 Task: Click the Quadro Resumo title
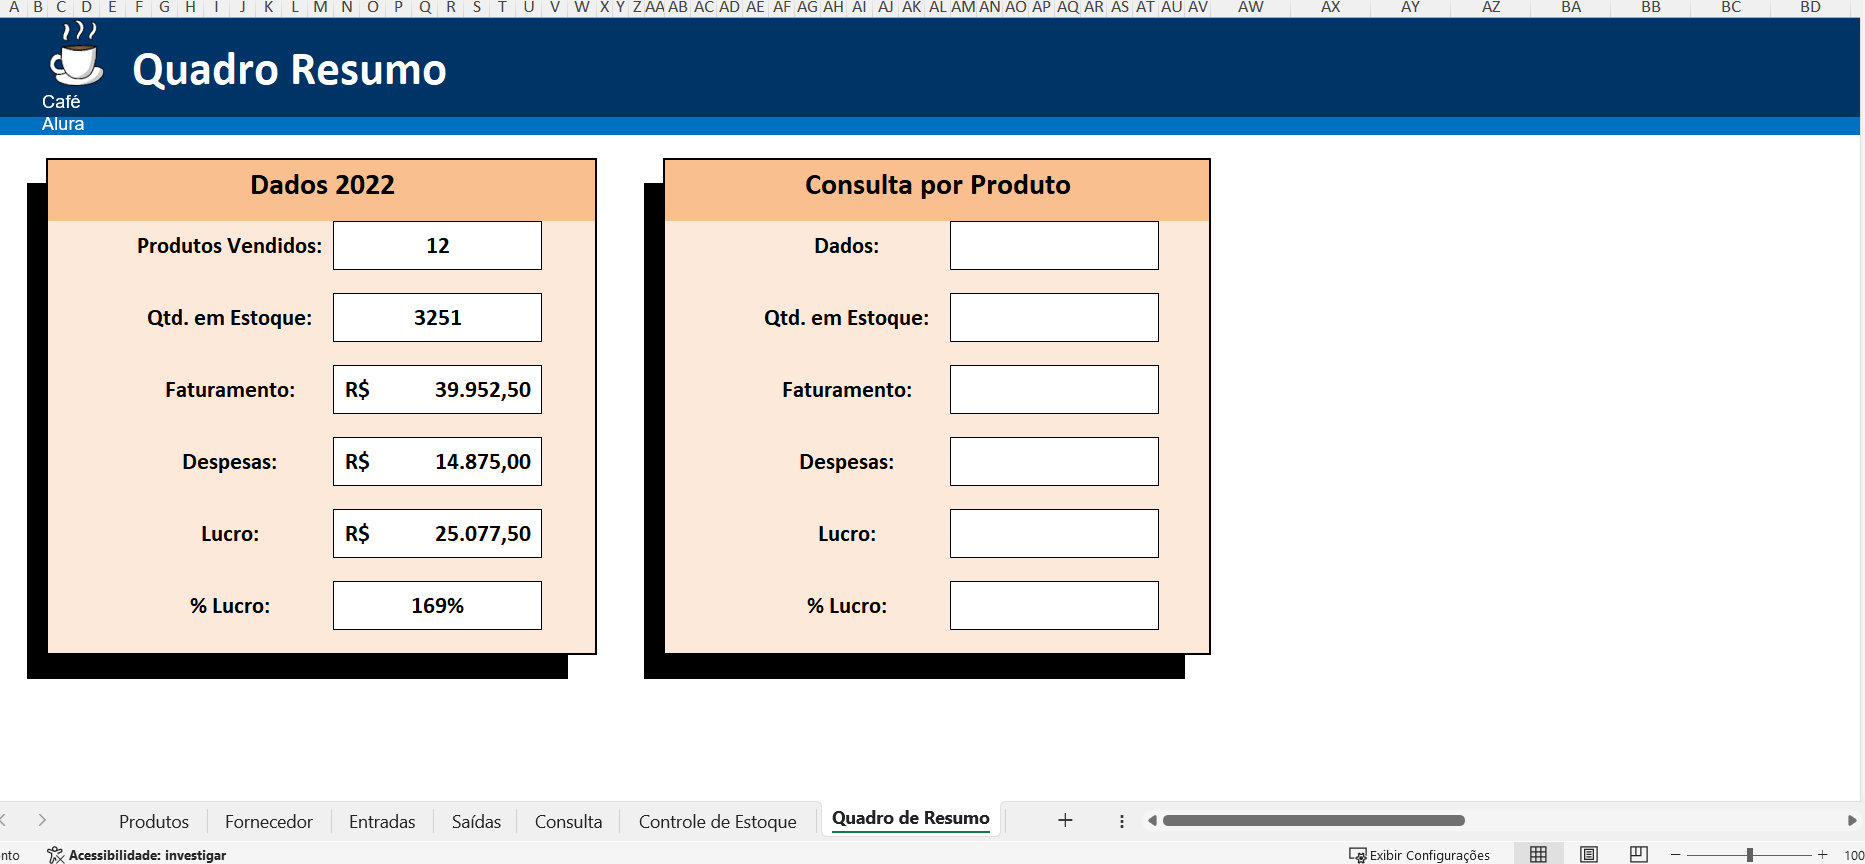289,70
